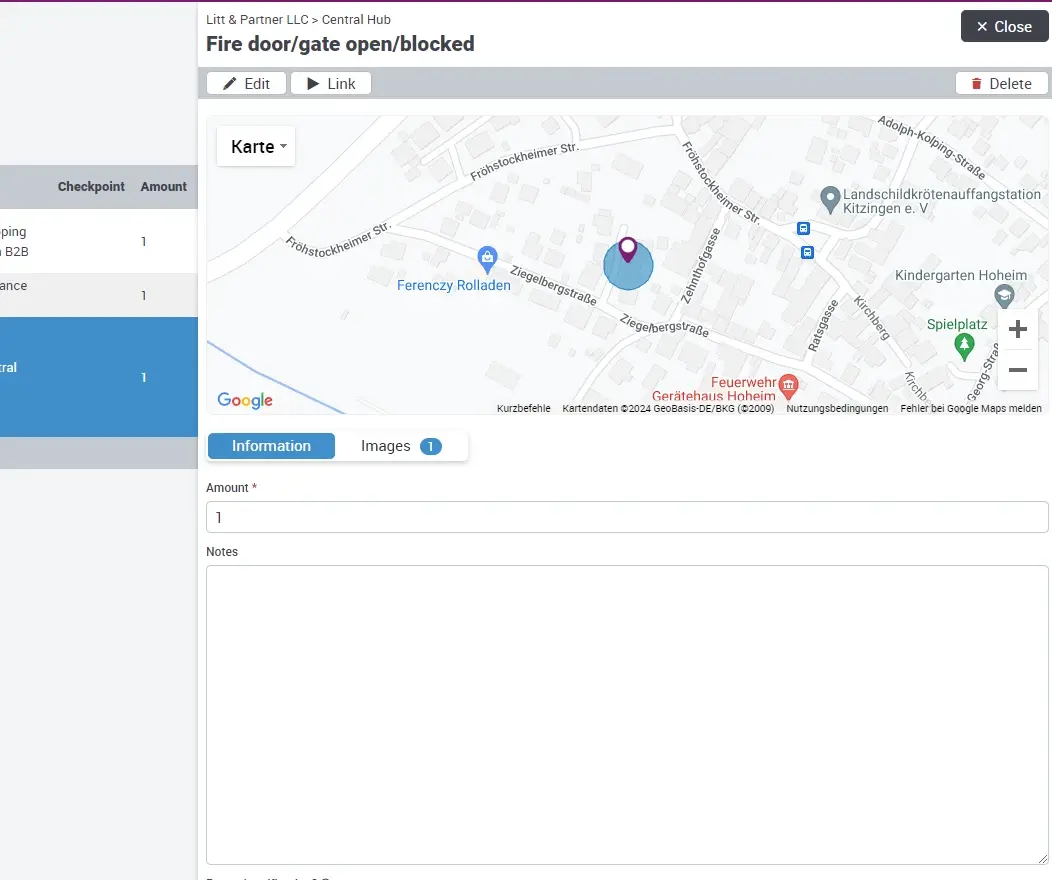This screenshot has height=880, width=1052.
Task: Delete this fire door entry
Action: 1000,83
